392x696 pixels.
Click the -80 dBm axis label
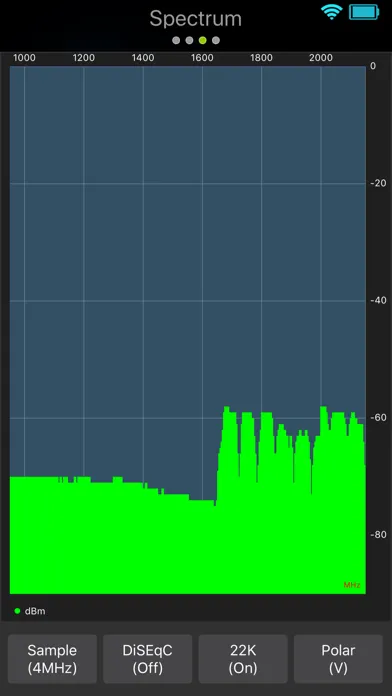click(x=378, y=535)
